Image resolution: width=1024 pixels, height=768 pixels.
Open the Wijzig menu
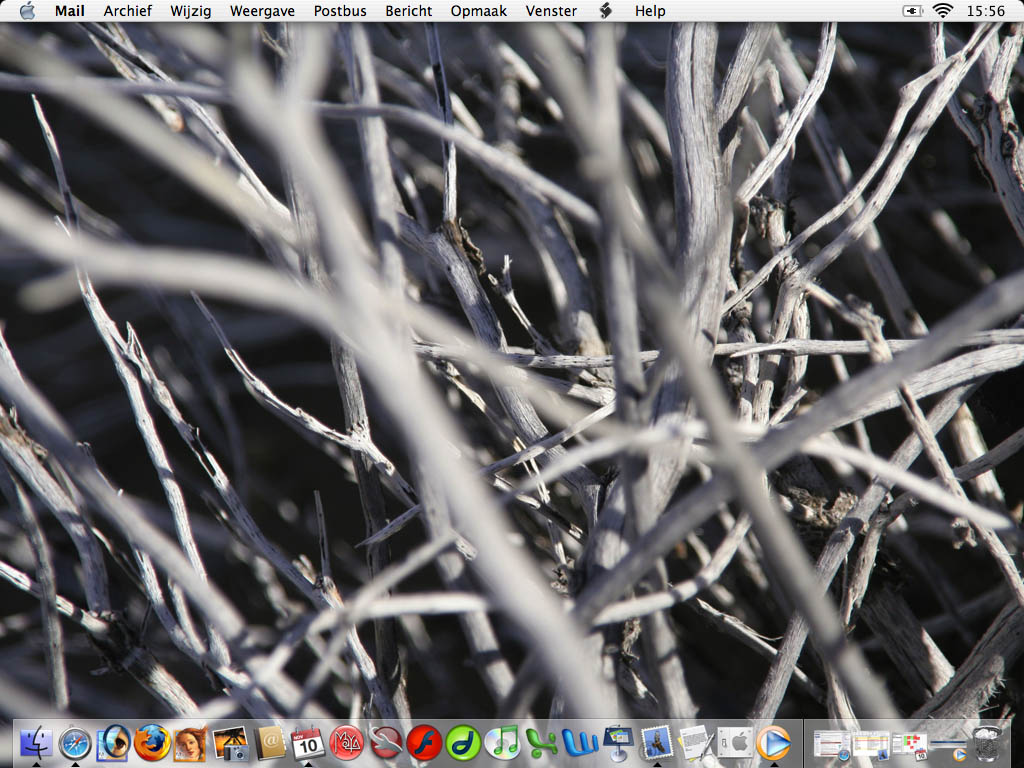pyautogui.click(x=190, y=11)
